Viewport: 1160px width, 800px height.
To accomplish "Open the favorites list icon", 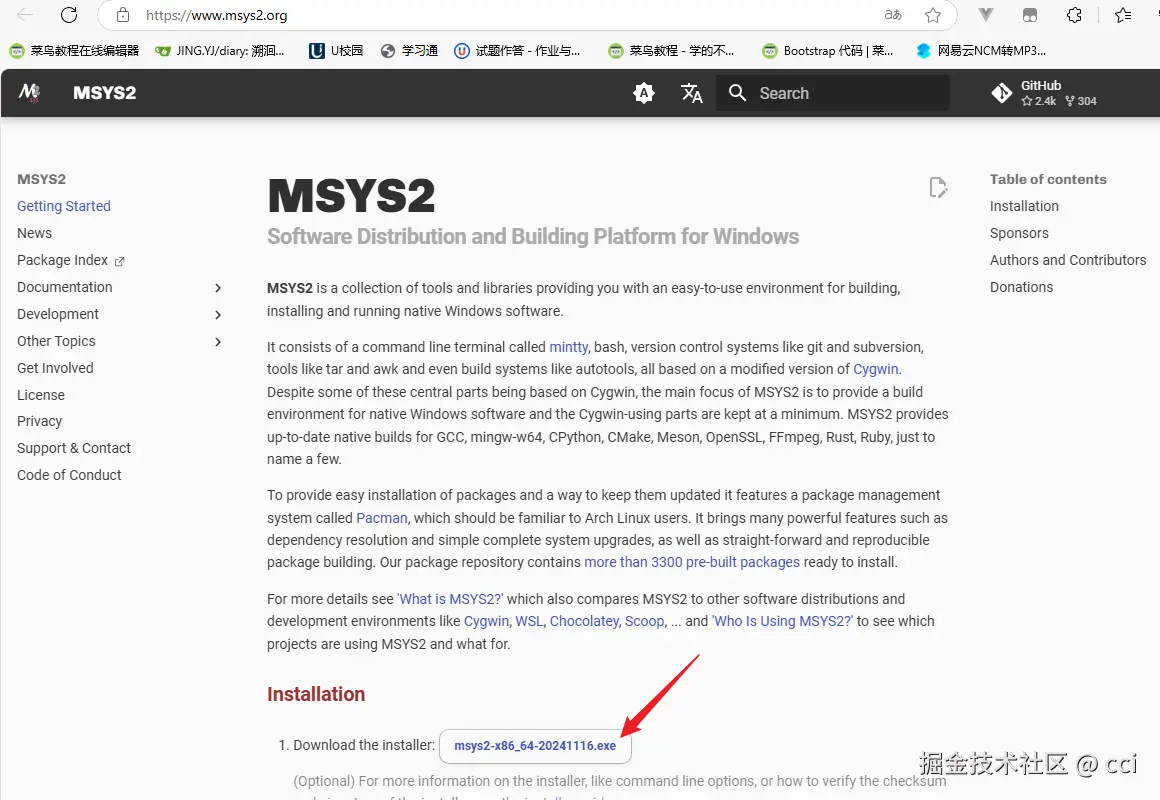I will click(x=1123, y=15).
